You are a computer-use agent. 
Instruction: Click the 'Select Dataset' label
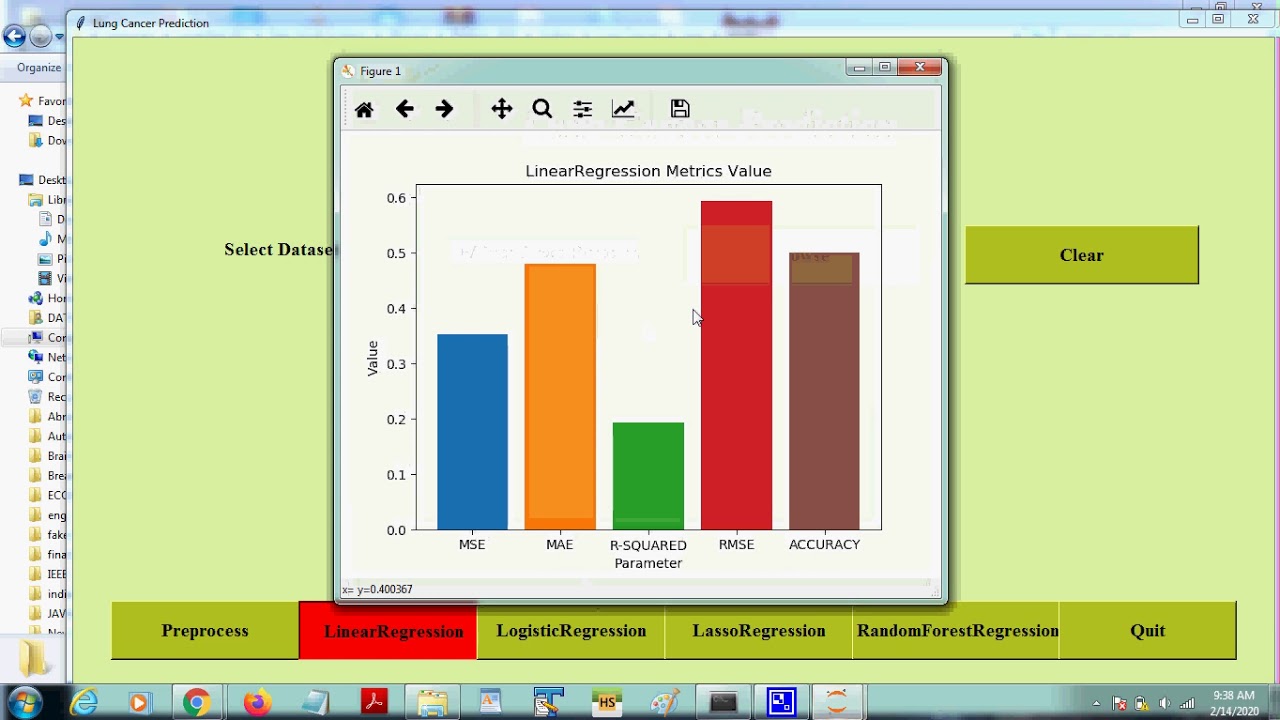[x=279, y=250]
